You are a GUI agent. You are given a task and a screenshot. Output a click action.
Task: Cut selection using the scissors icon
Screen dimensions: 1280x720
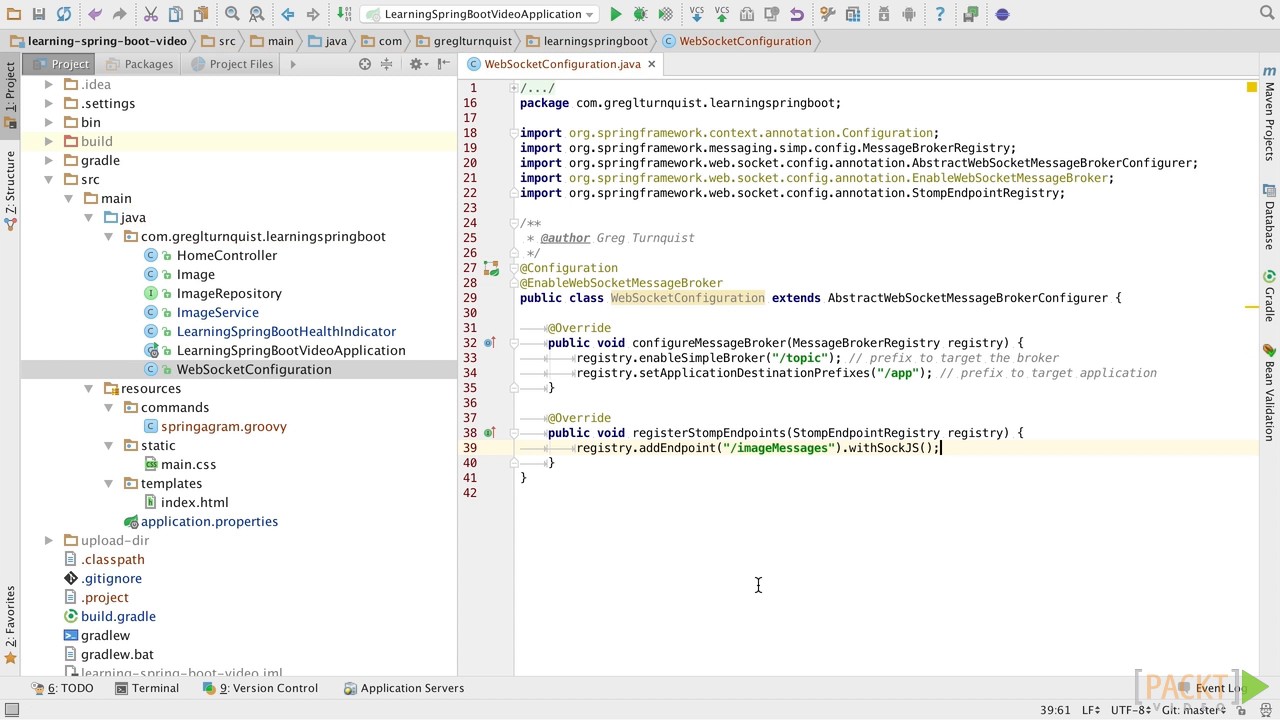coord(151,14)
